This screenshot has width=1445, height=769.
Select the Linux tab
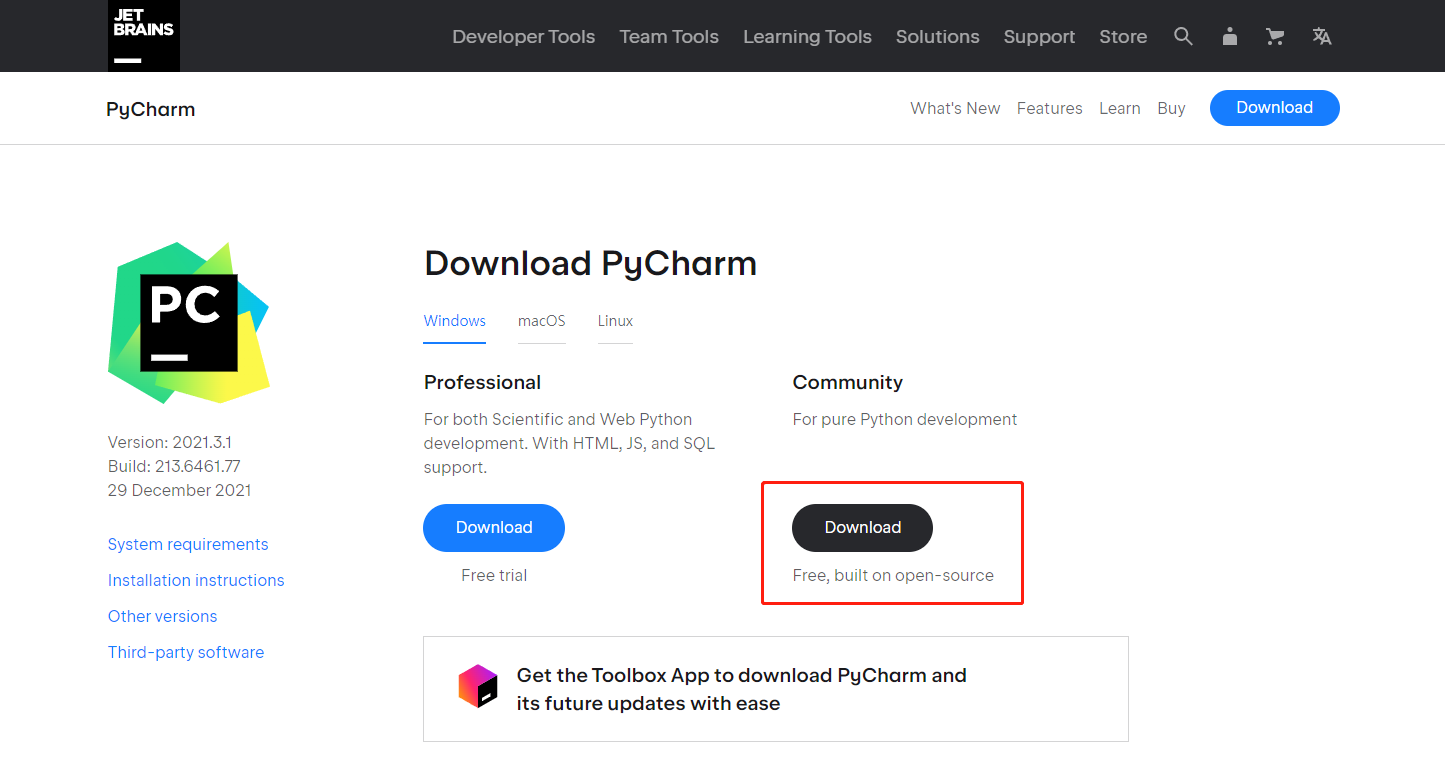(x=615, y=321)
